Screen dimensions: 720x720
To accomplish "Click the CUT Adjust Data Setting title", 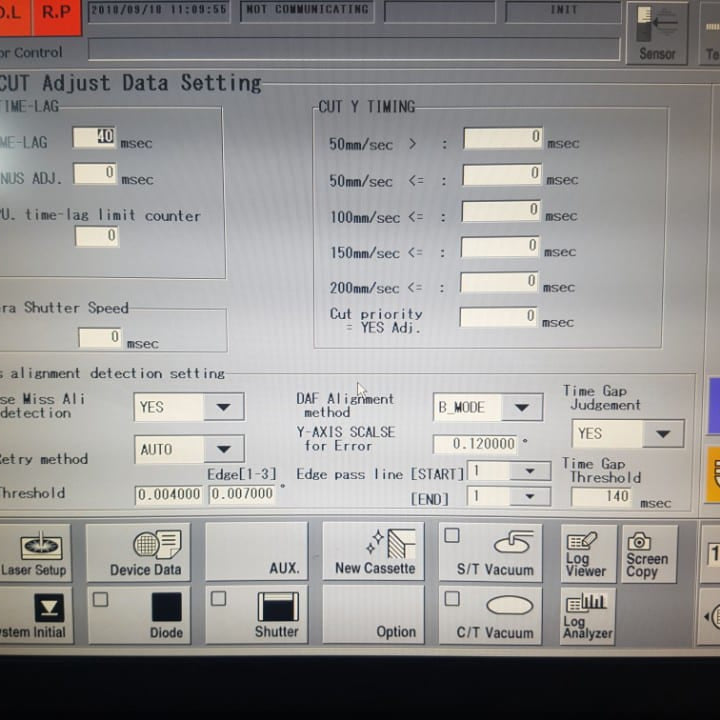I will point(131,83).
